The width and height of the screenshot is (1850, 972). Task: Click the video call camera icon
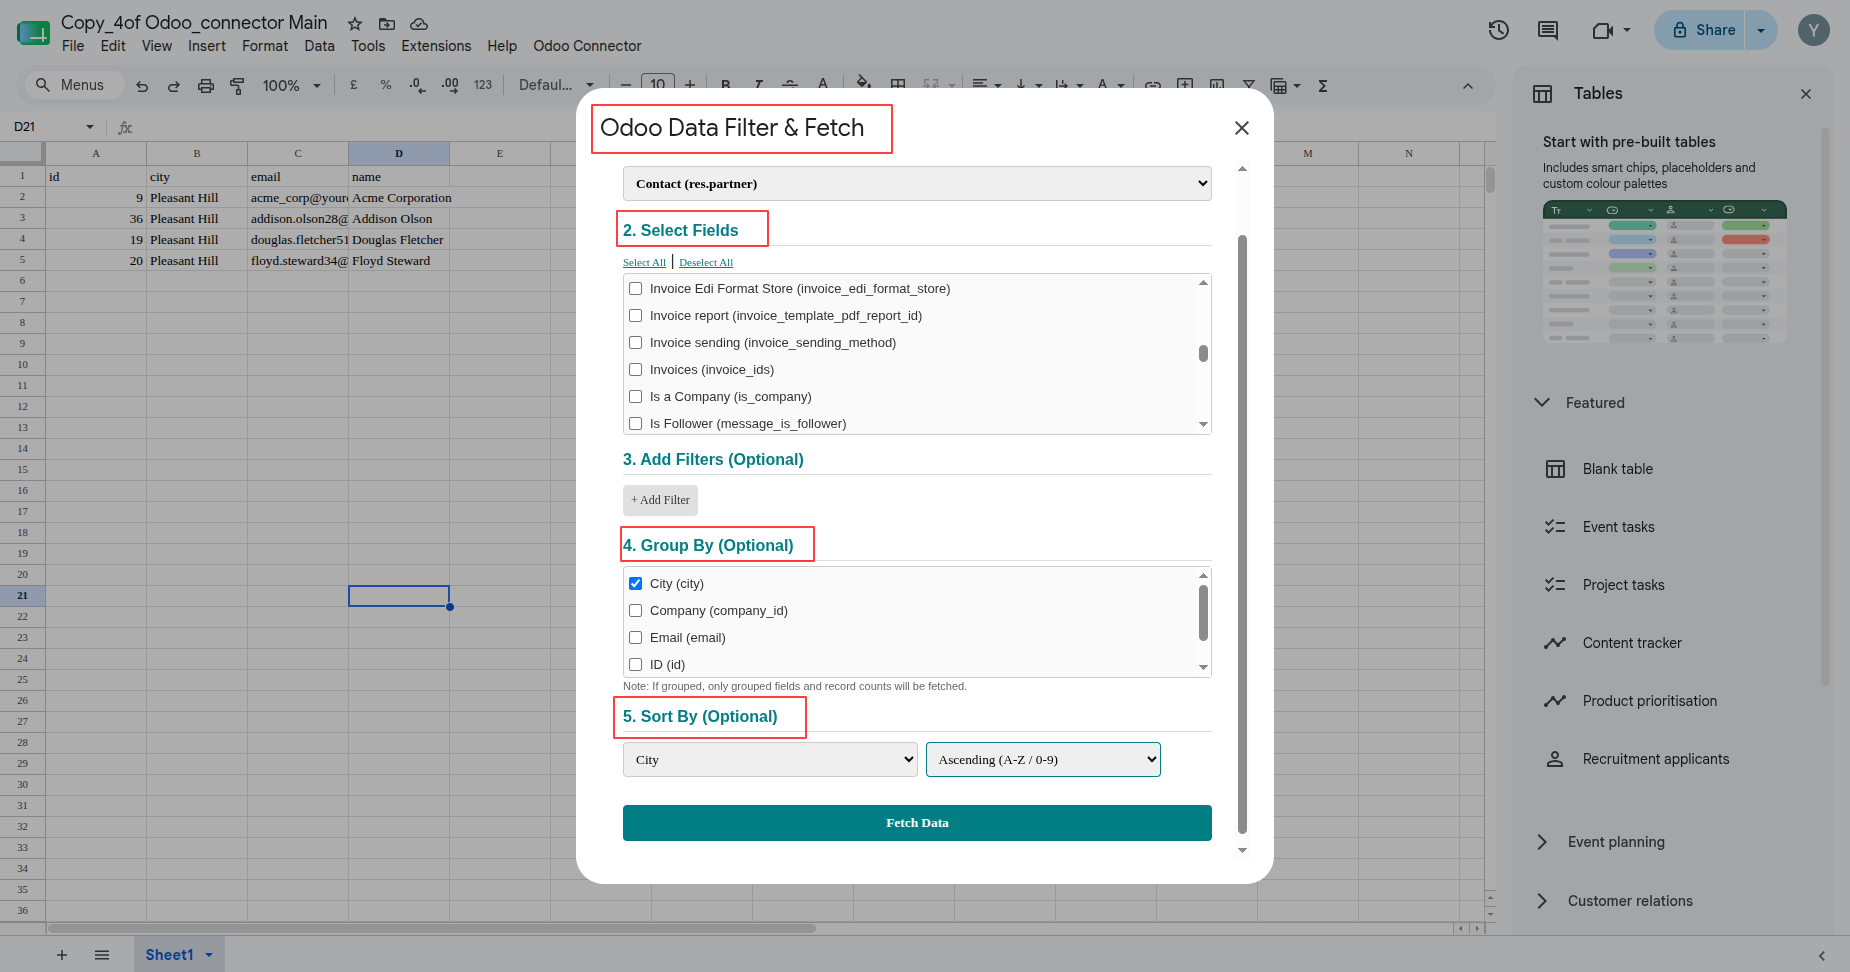pyautogui.click(x=1603, y=30)
